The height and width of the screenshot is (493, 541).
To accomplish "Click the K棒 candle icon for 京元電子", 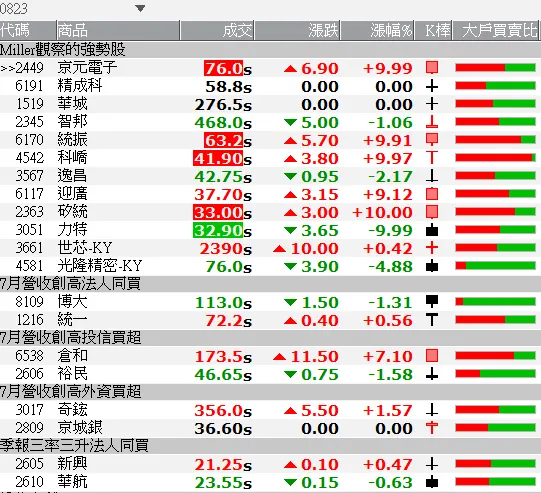I will [x=432, y=68].
